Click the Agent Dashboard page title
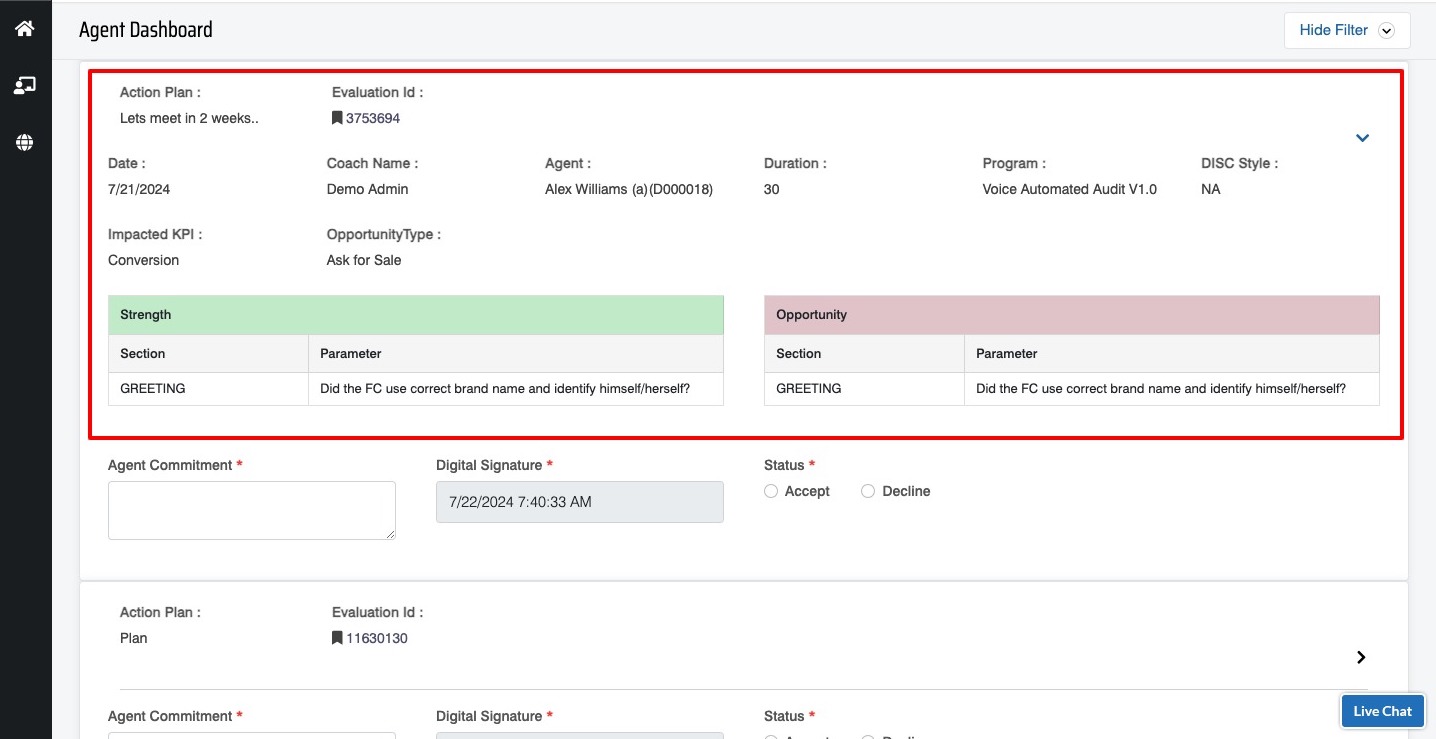The width and height of the screenshot is (1436, 739). 146,30
